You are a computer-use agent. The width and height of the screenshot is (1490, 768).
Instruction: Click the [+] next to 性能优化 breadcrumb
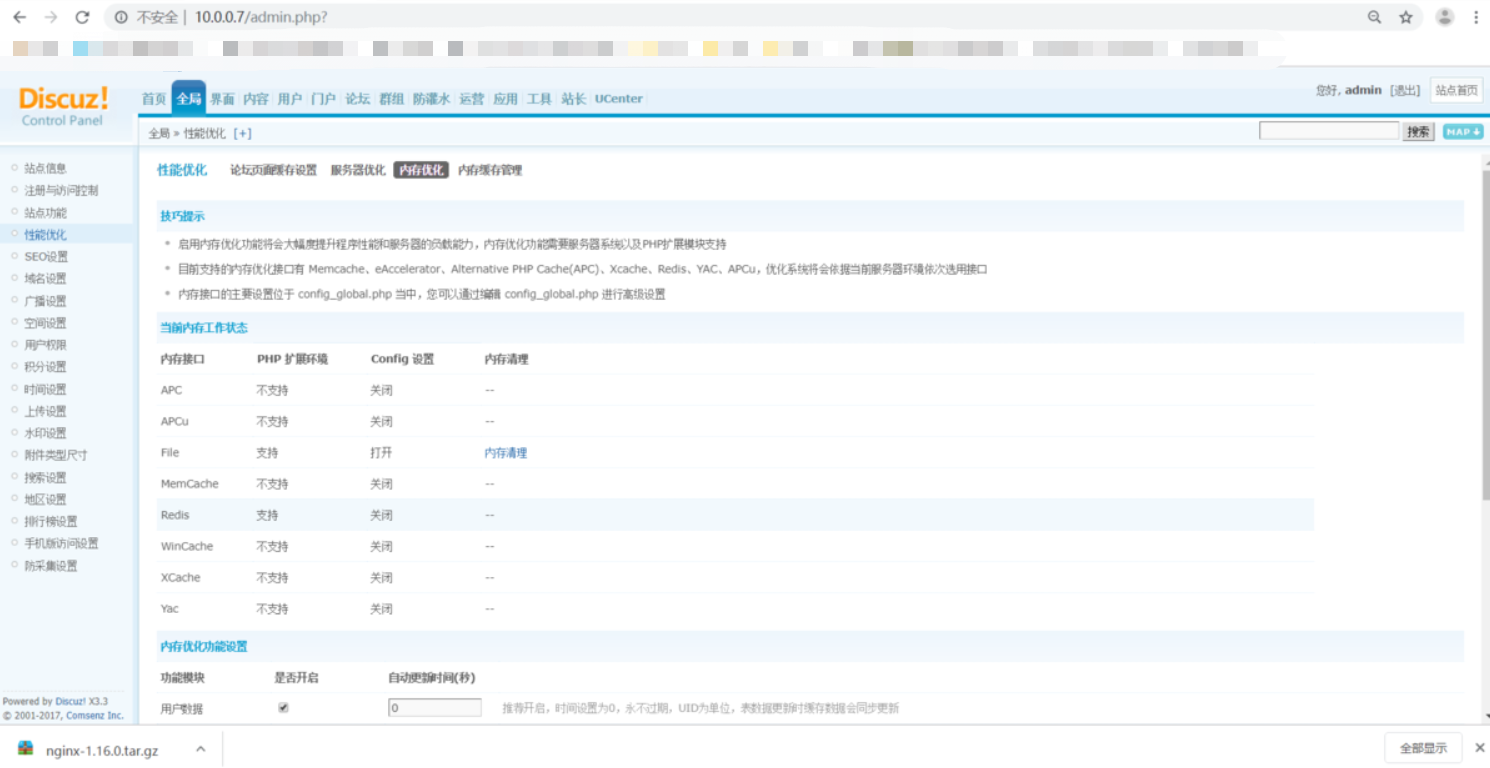242,133
